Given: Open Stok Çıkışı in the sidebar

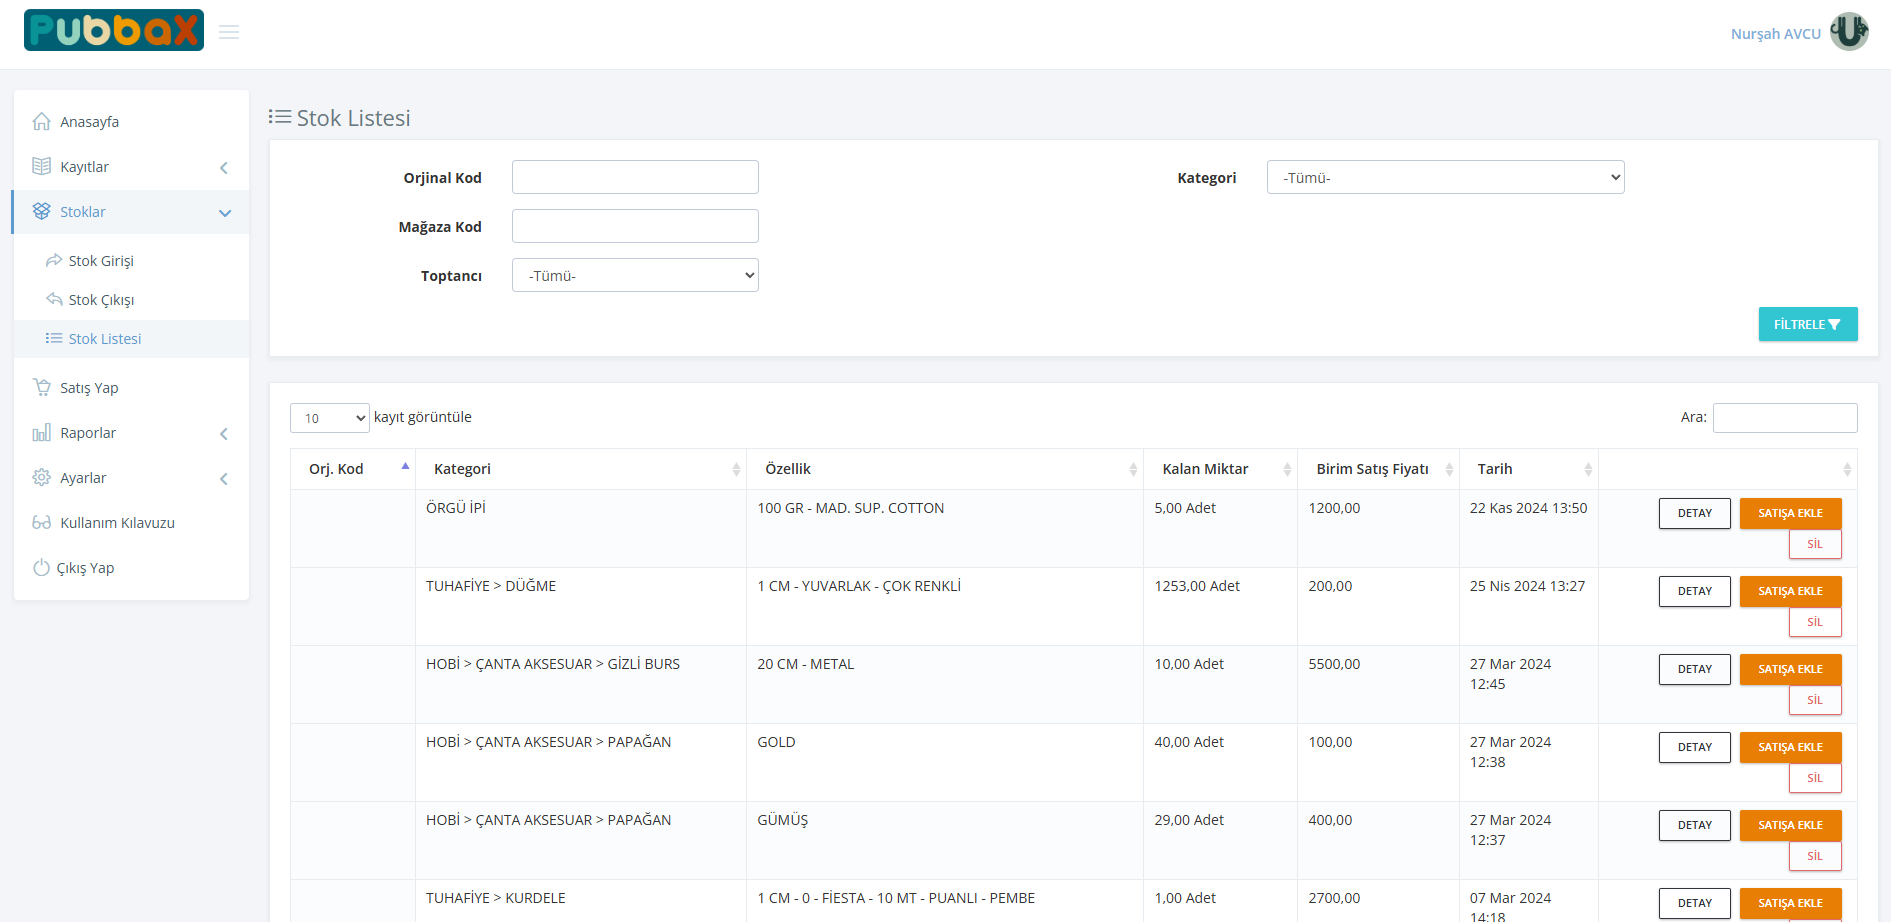Looking at the screenshot, I should [x=101, y=300].
